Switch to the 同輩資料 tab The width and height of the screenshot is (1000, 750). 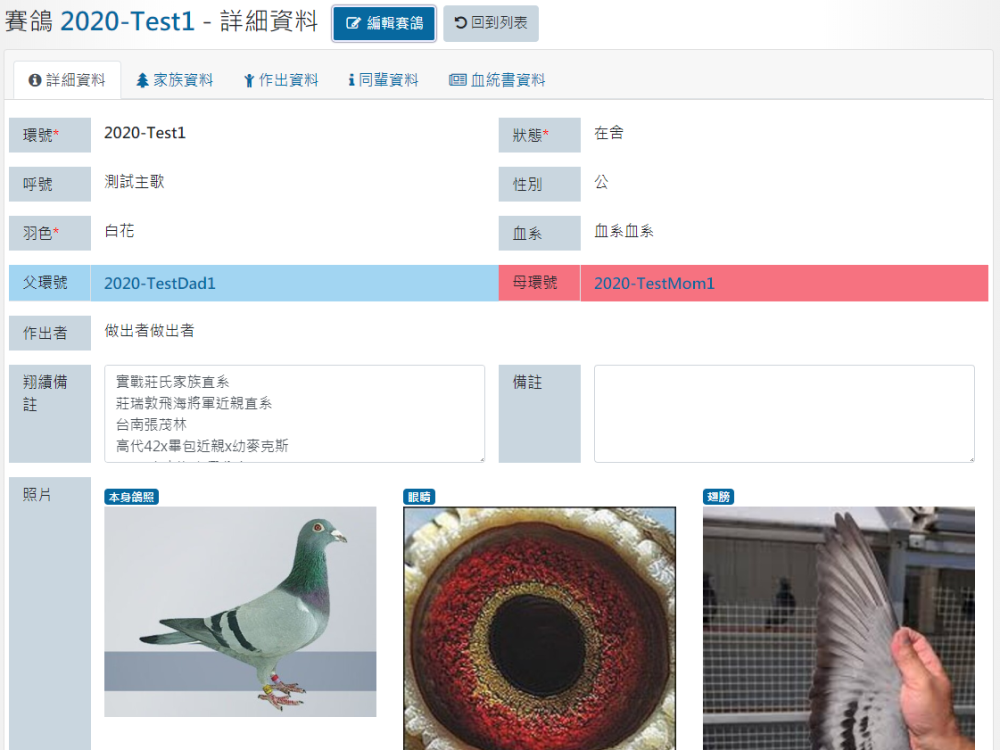pyautogui.click(x=383, y=80)
